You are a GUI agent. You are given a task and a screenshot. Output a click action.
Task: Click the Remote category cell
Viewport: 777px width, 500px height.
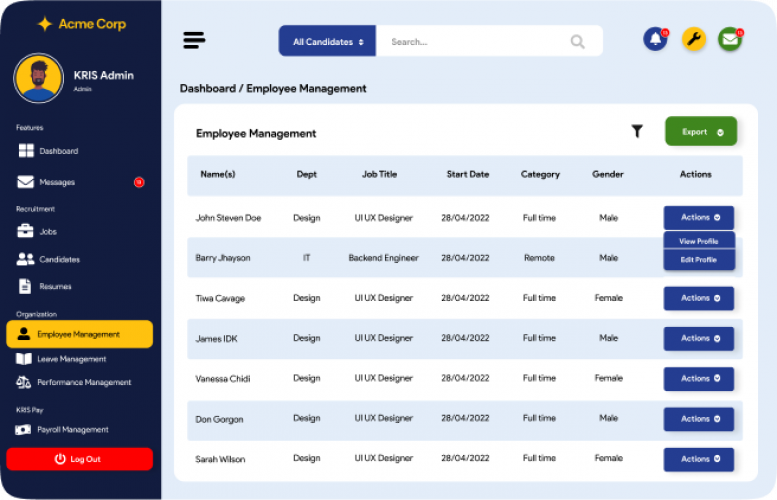click(539, 258)
